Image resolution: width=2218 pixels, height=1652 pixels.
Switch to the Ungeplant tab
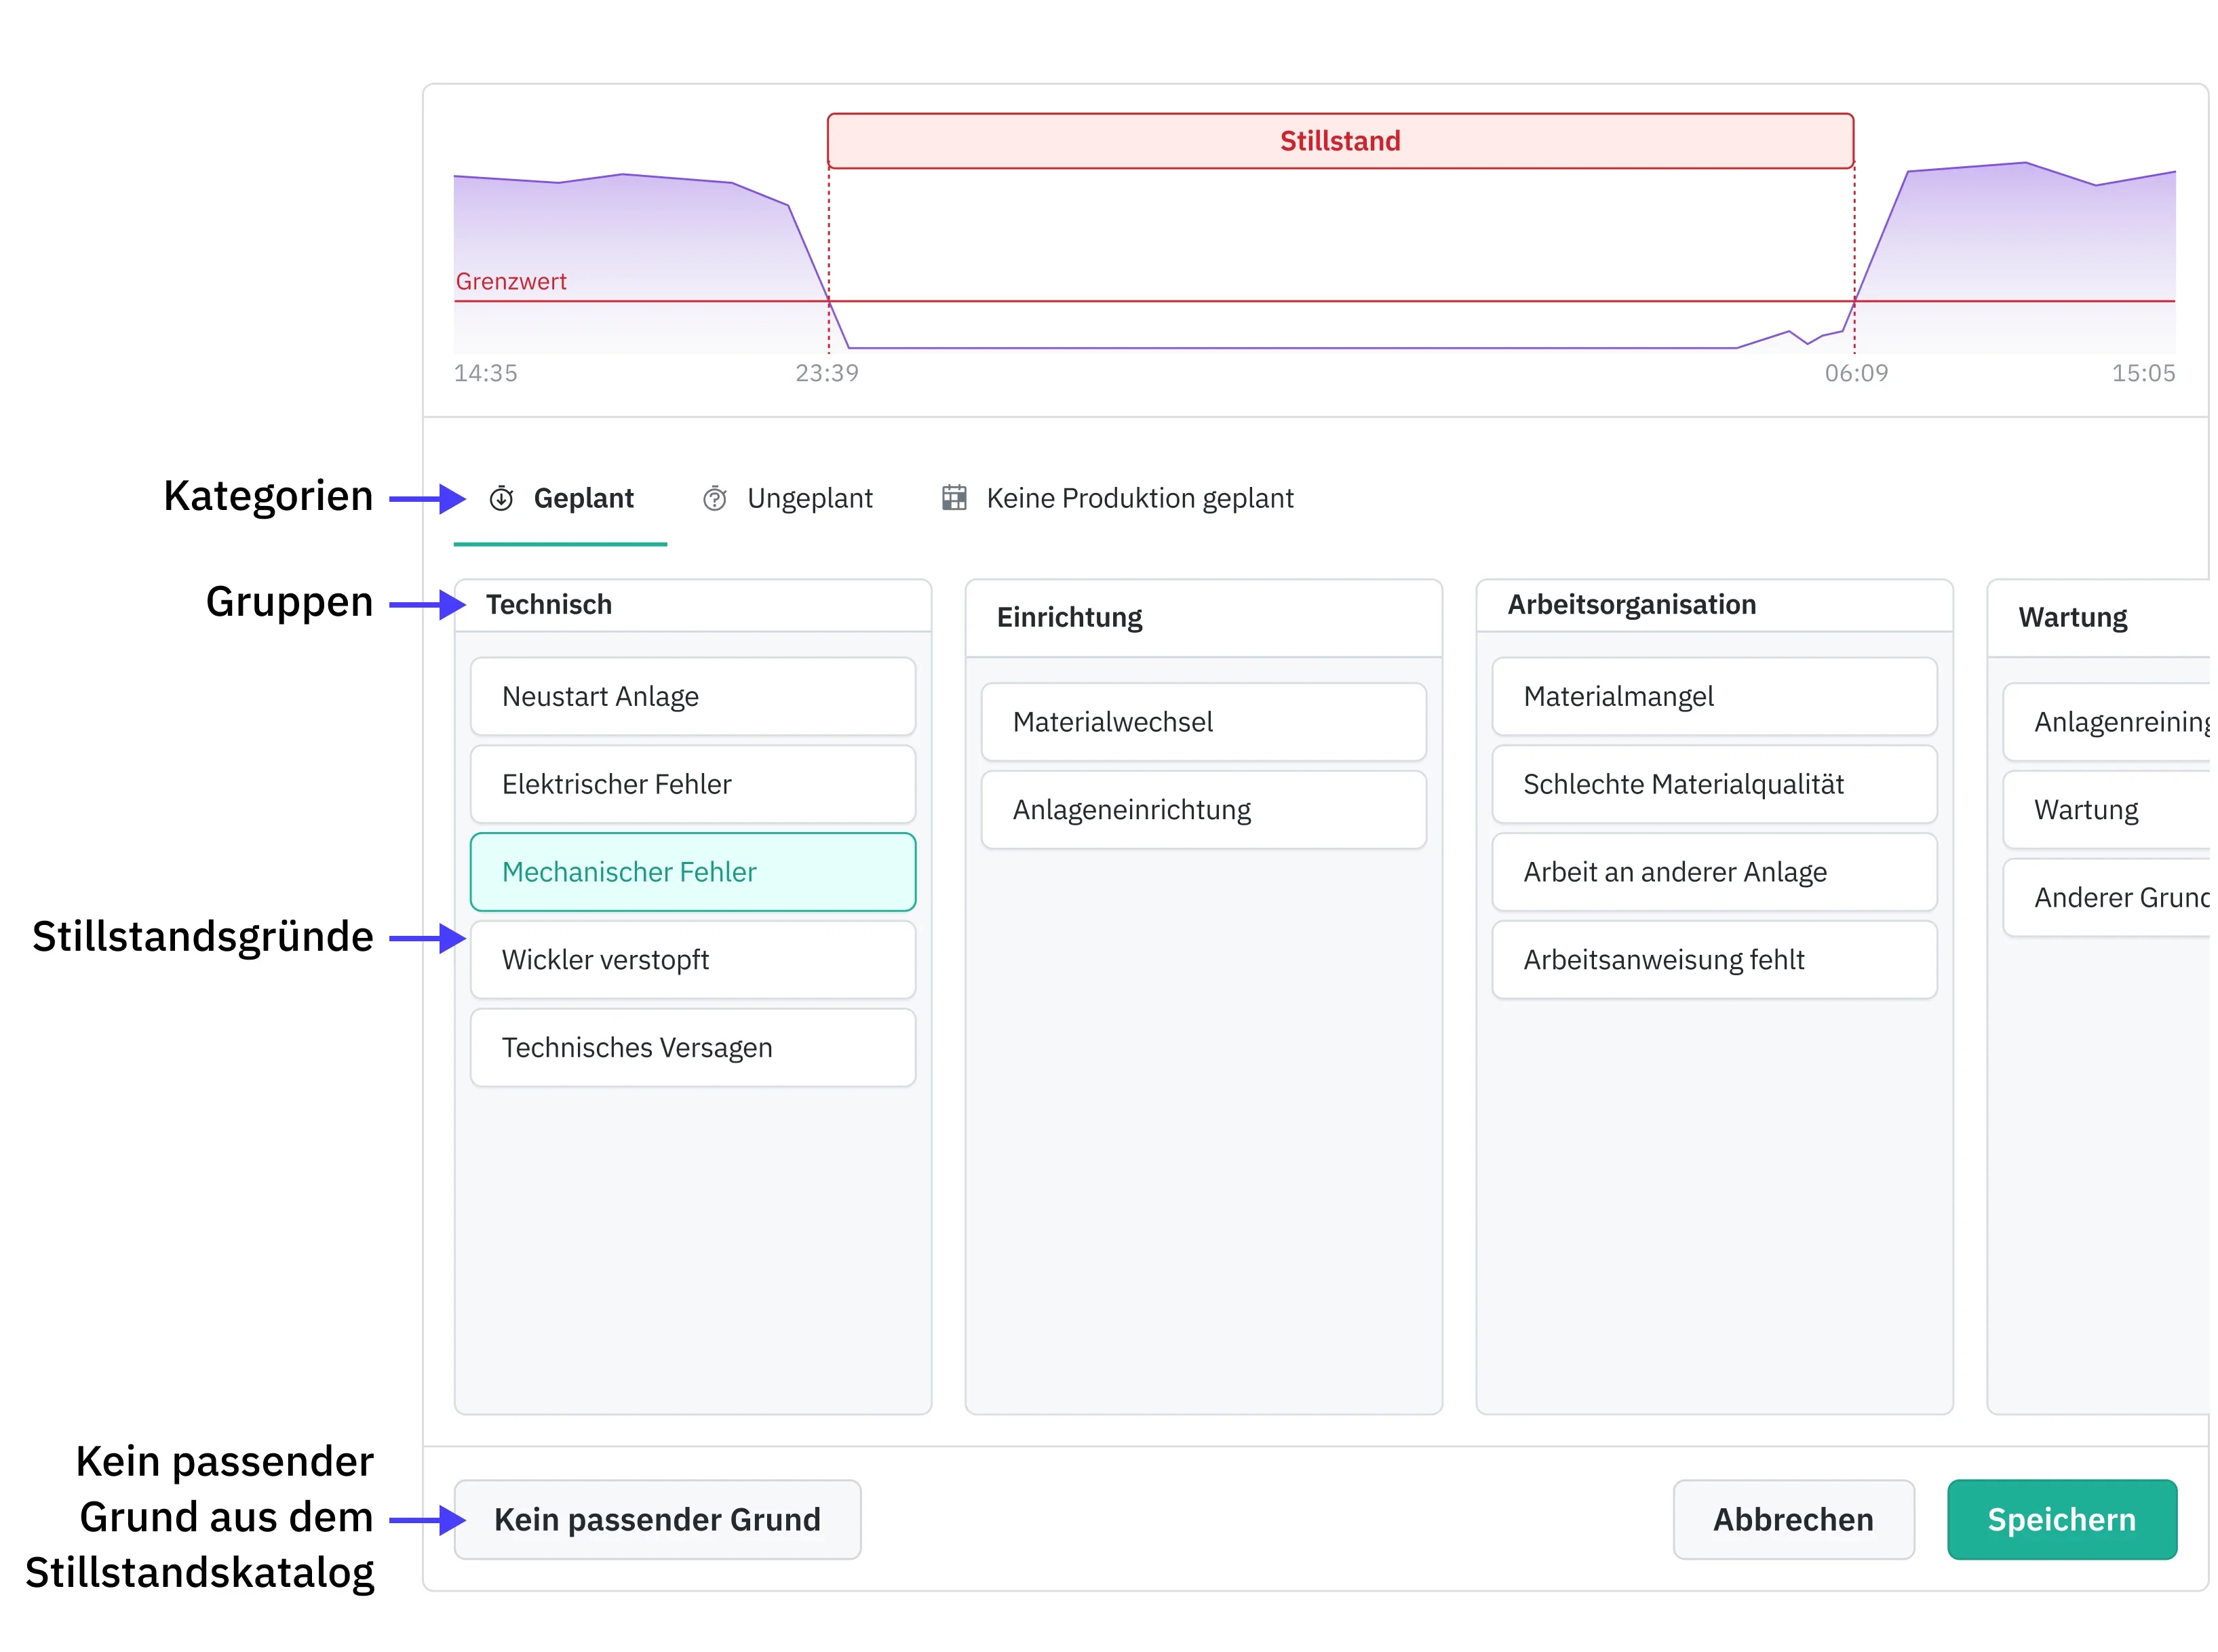click(809, 498)
